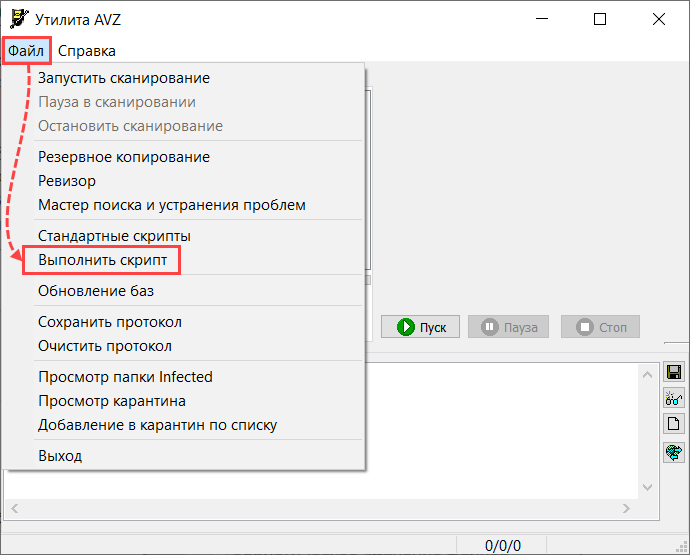Pick Сохранить протокол menu item

coord(185,322)
